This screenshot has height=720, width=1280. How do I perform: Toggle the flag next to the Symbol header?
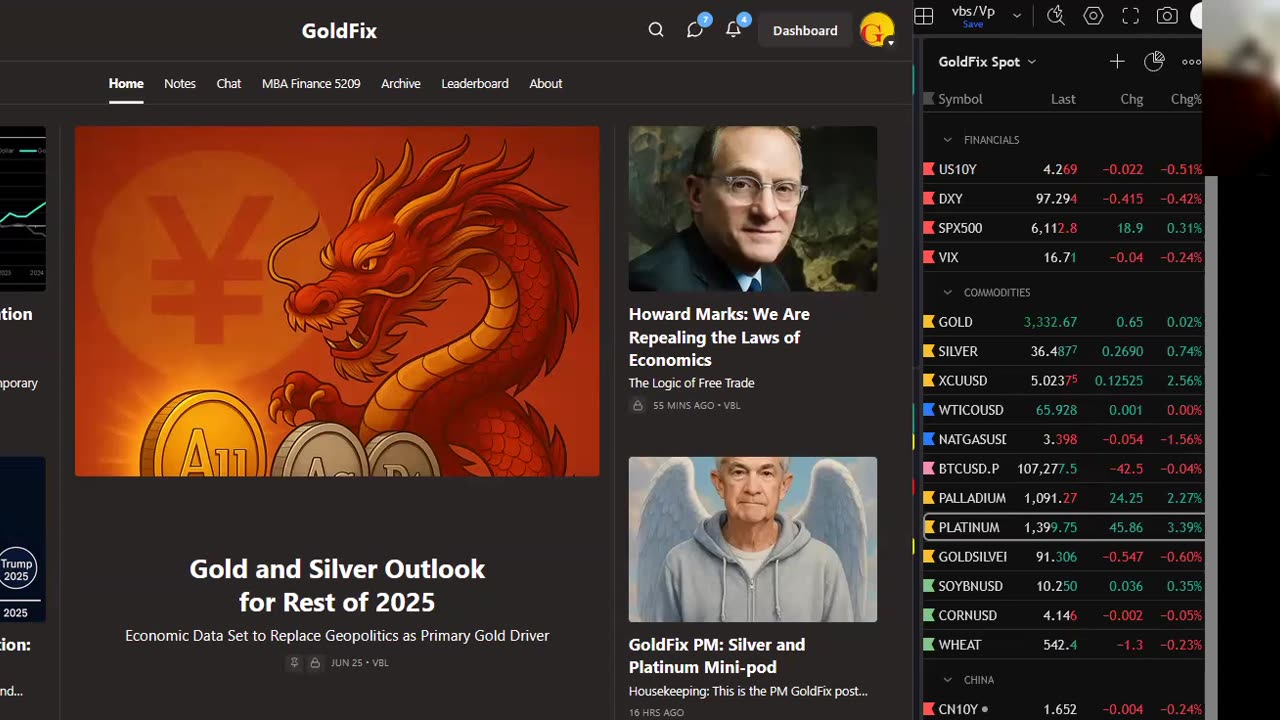[929, 99]
